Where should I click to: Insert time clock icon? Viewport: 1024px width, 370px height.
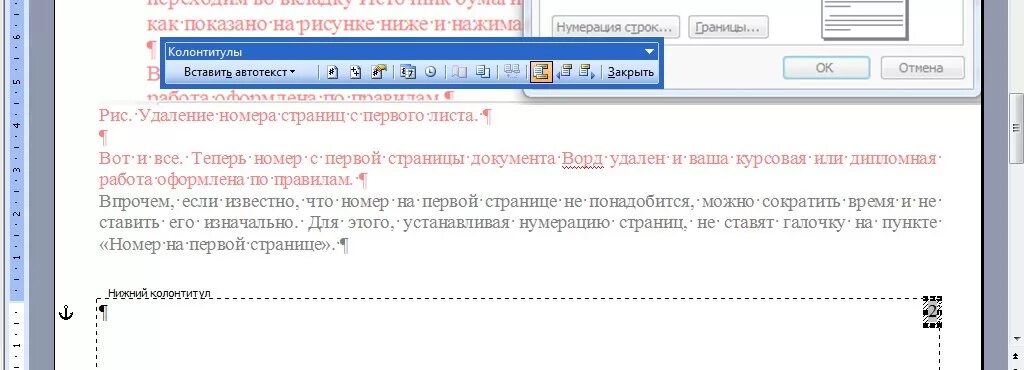pos(430,72)
